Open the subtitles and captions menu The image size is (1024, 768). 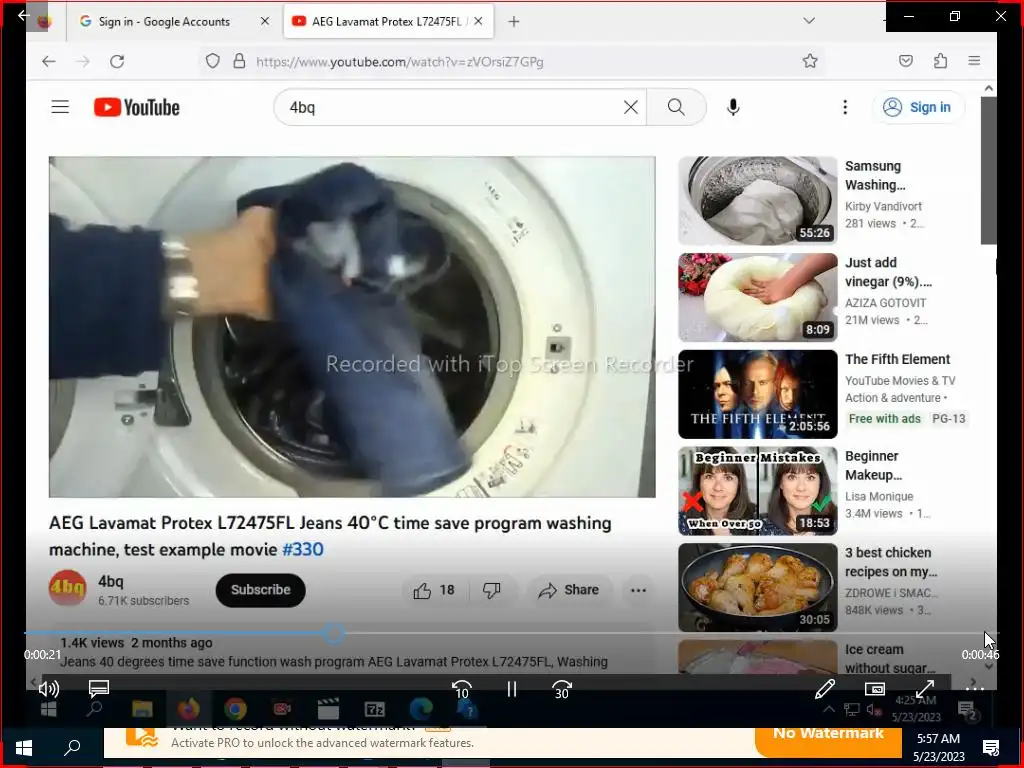click(x=99, y=688)
